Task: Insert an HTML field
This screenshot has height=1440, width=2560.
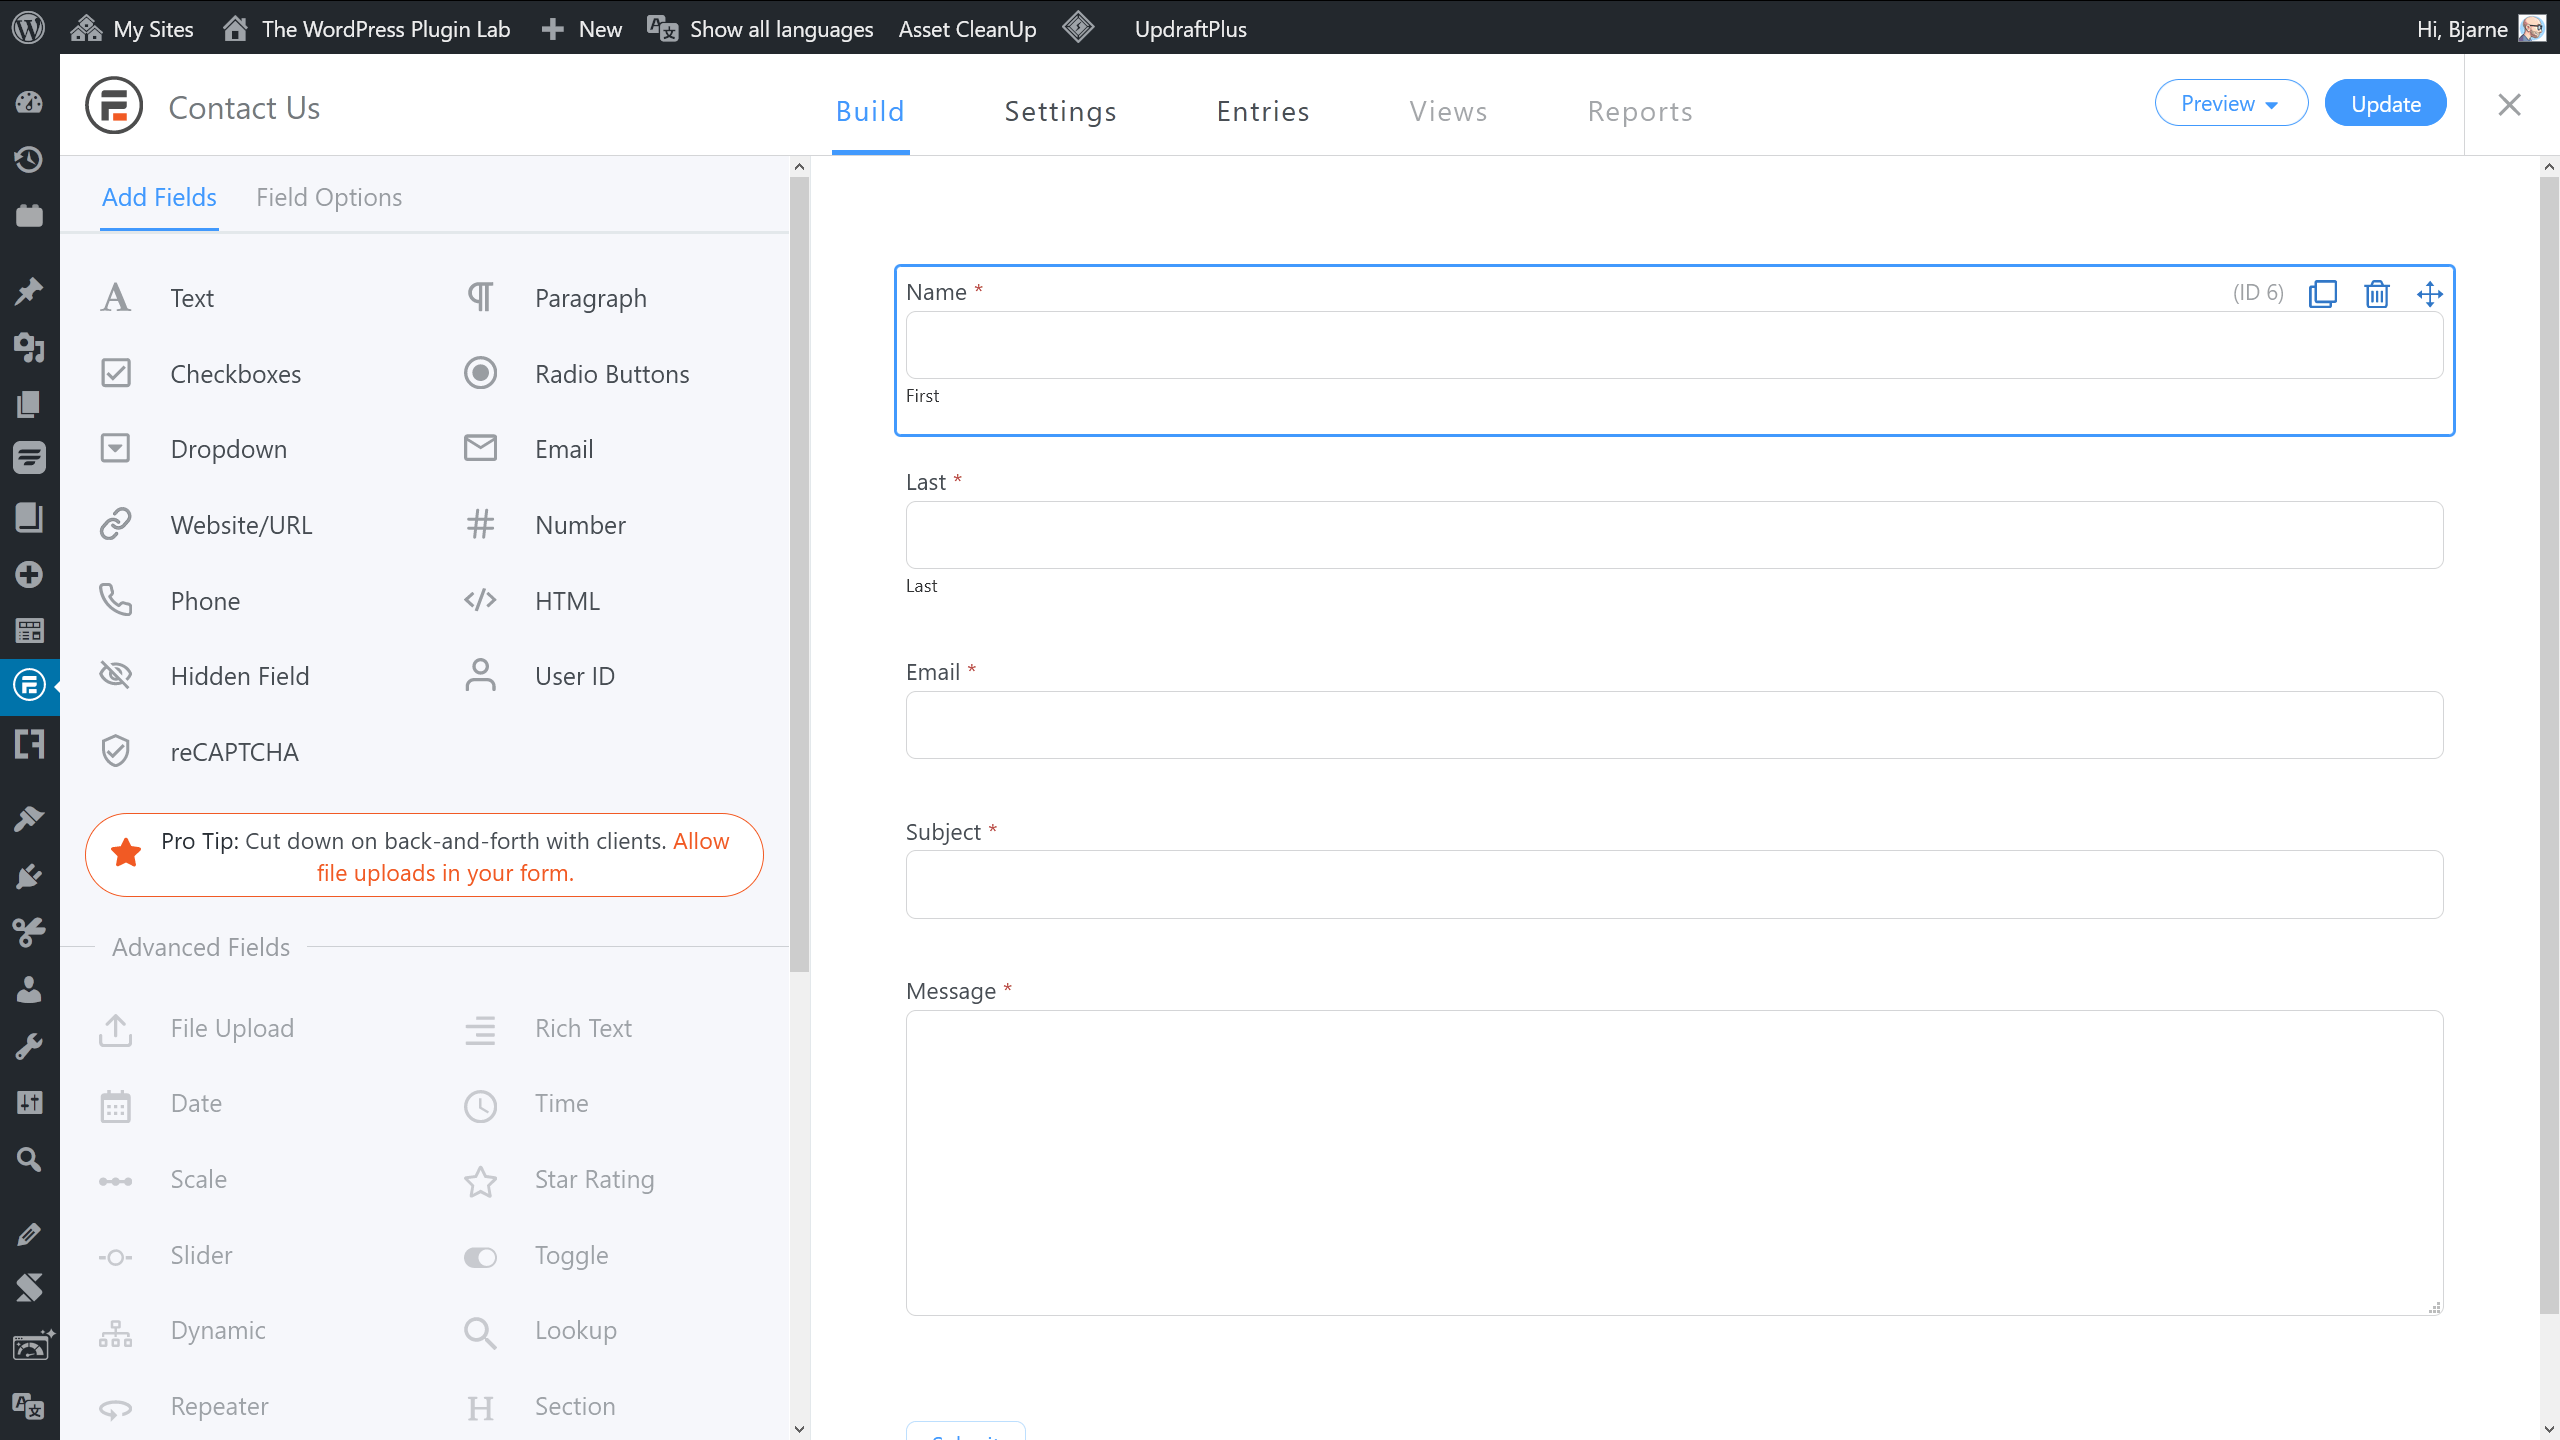Action: pos(566,601)
